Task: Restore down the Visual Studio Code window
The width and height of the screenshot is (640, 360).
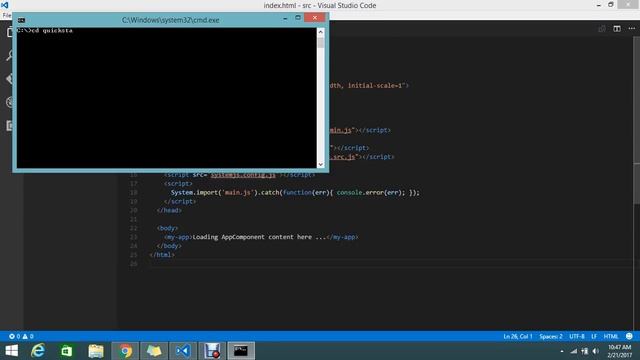Action: pyautogui.click(x=611, y=5)
